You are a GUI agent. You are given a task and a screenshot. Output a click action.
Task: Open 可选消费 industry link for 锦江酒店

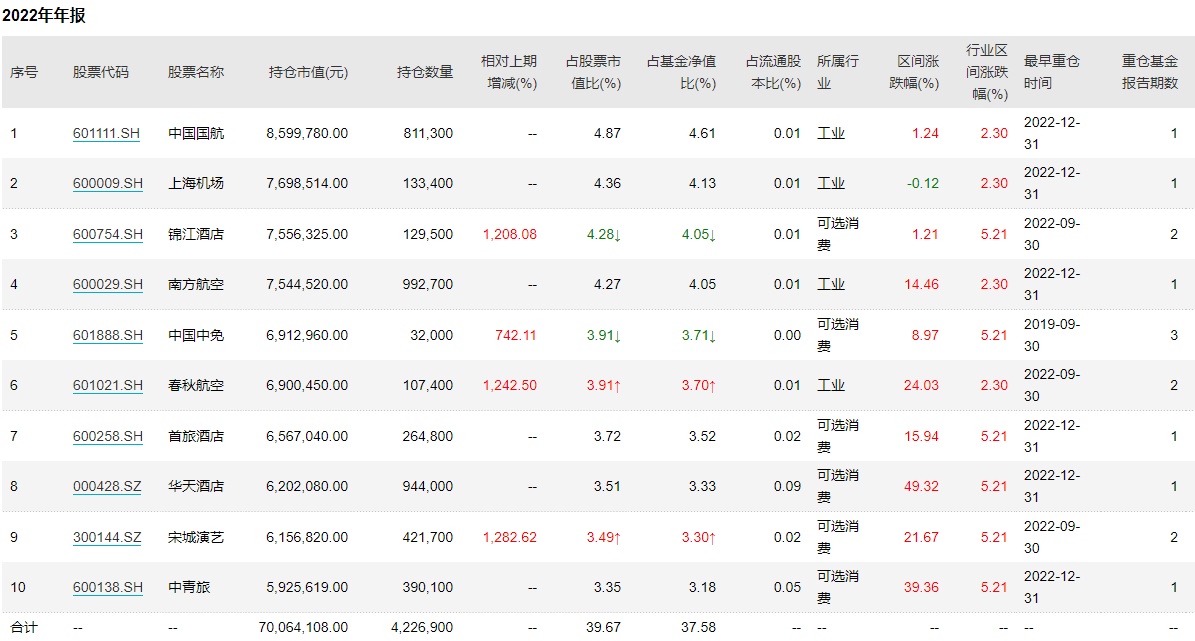pyautogui.click(x=837, y=234)
